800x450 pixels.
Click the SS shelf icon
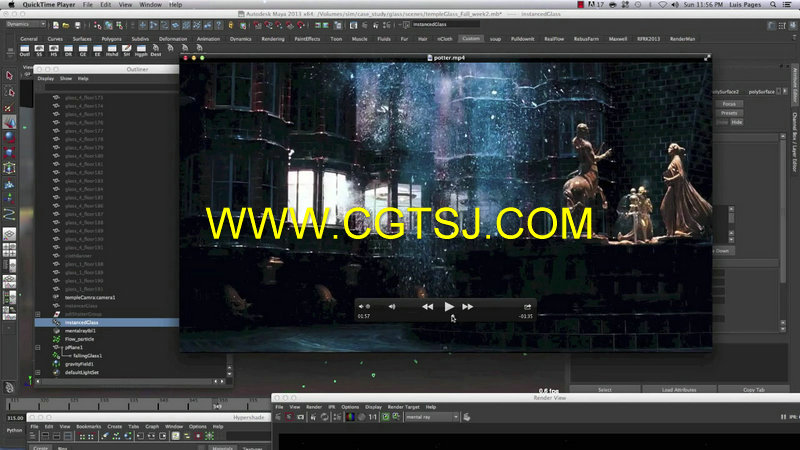(x=39, y=50)
